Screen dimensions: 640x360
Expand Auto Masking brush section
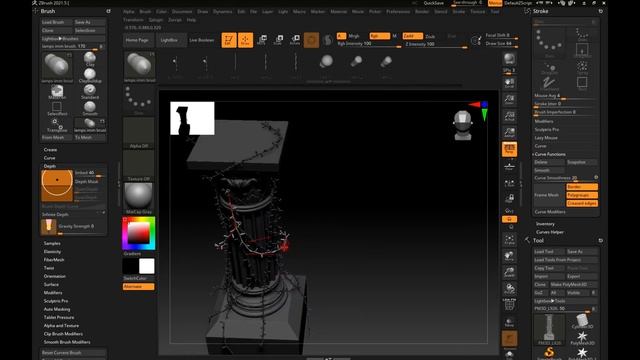pyautogui.click(x=57, y=309)
